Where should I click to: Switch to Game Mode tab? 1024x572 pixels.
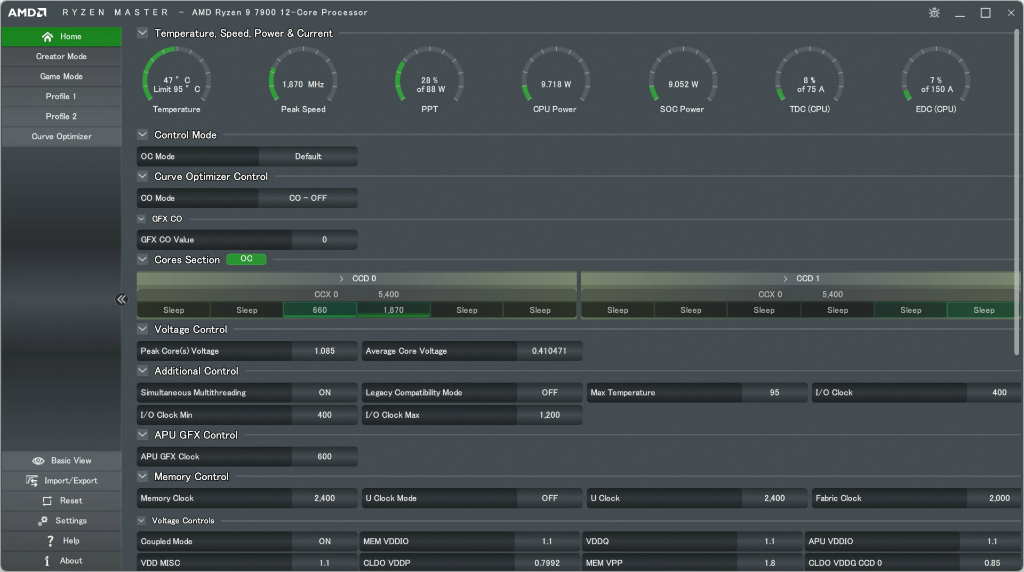tap(61, 76)
